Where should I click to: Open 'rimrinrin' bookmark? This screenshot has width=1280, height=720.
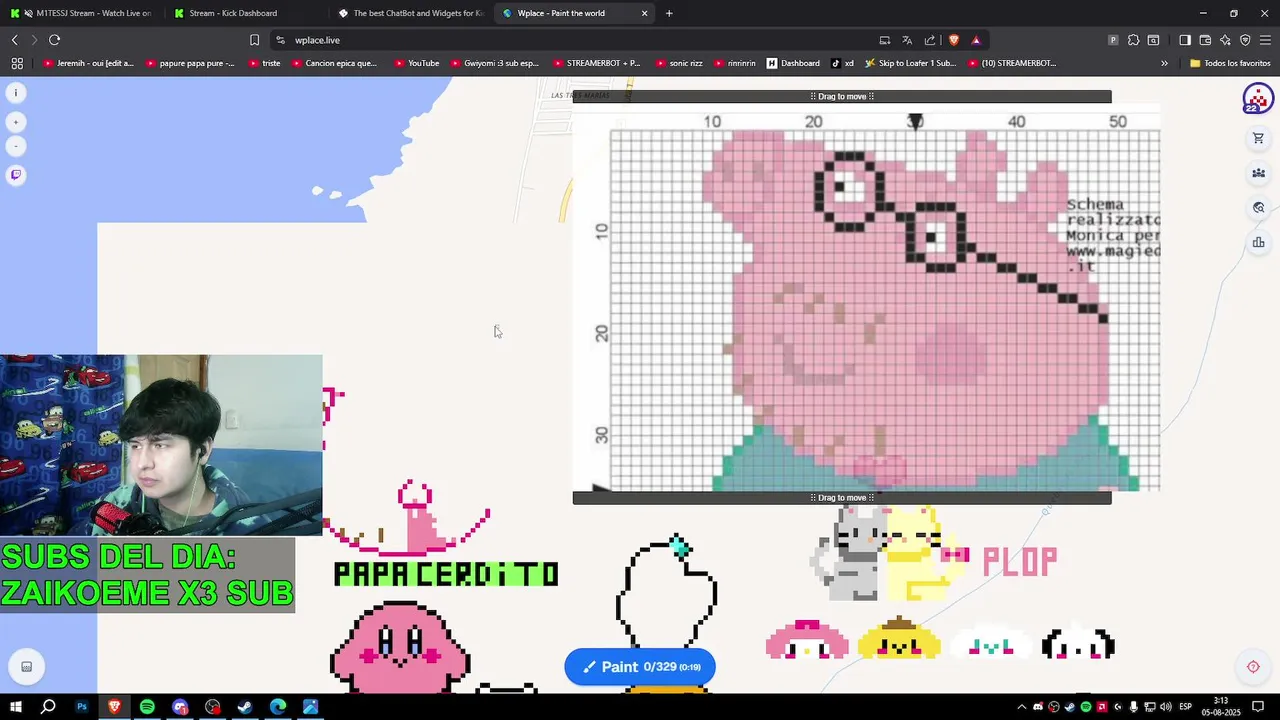pos(734,63)
